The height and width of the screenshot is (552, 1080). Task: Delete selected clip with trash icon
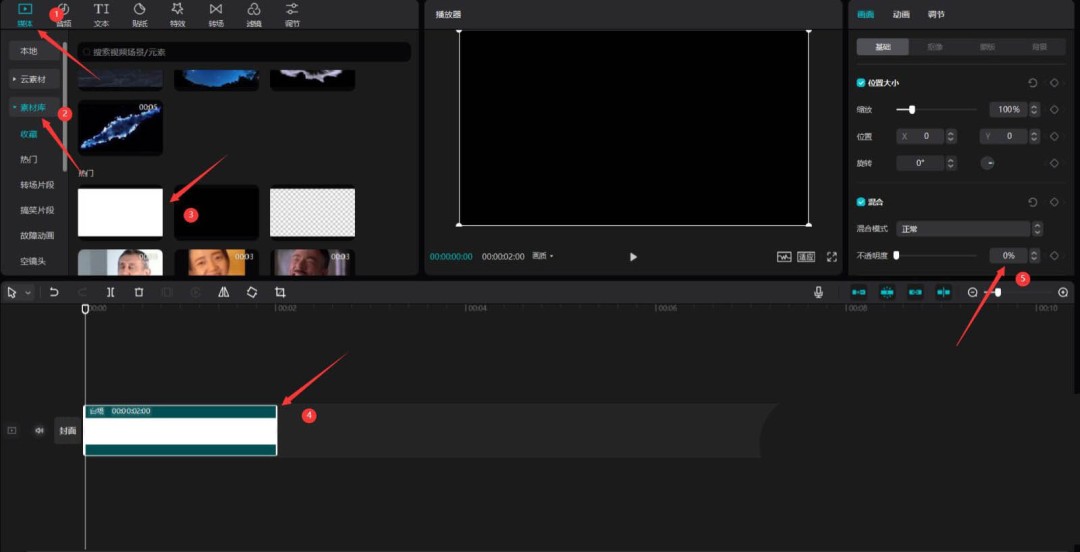coord(139,292)
